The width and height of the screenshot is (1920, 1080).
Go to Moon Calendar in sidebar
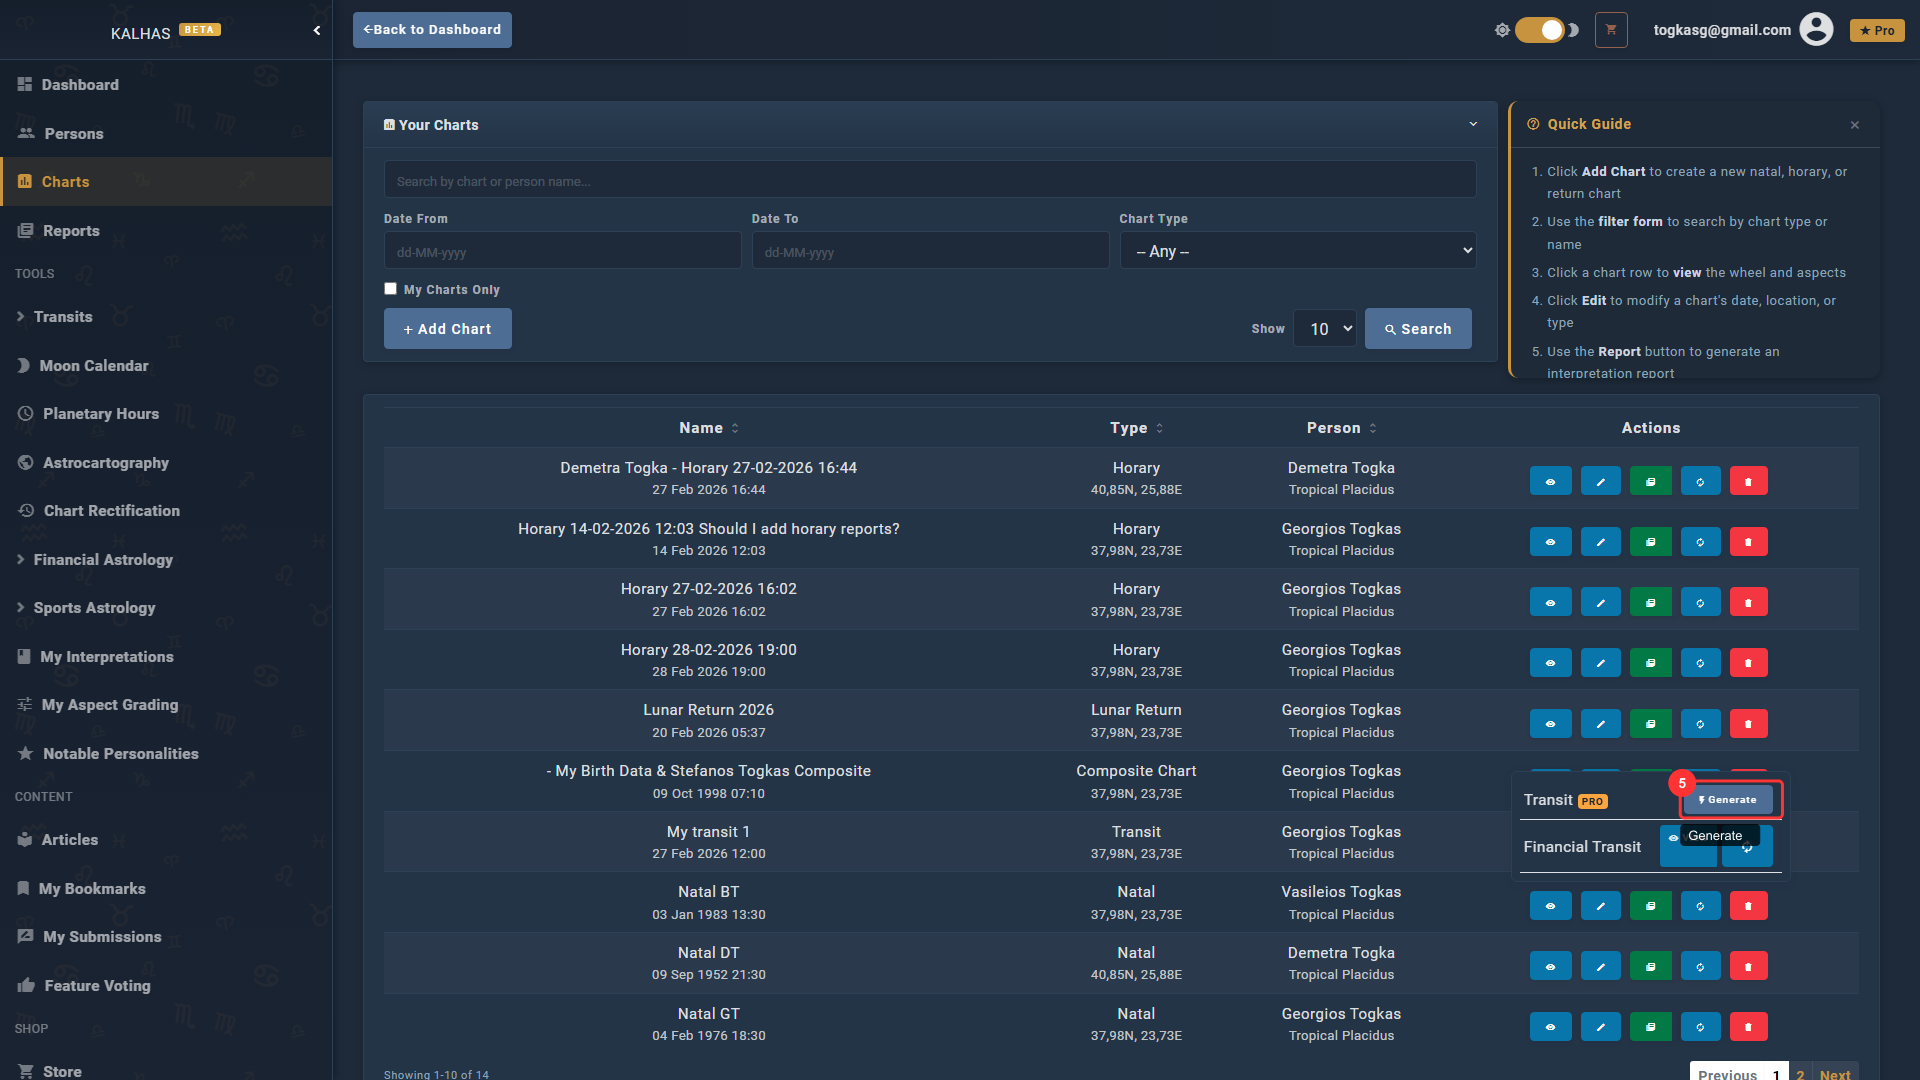(94, 366)
